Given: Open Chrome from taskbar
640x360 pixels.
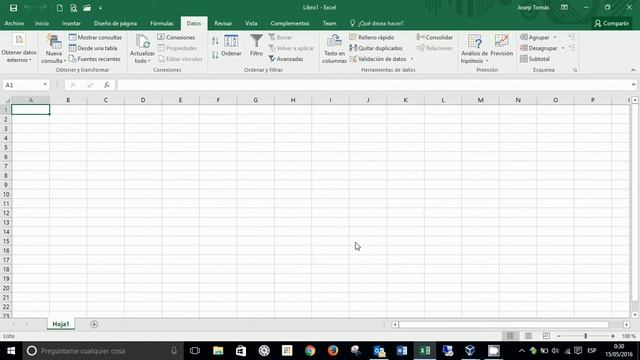Looking at the screenshot, I should pyautogui.click(x=310, y=351).
